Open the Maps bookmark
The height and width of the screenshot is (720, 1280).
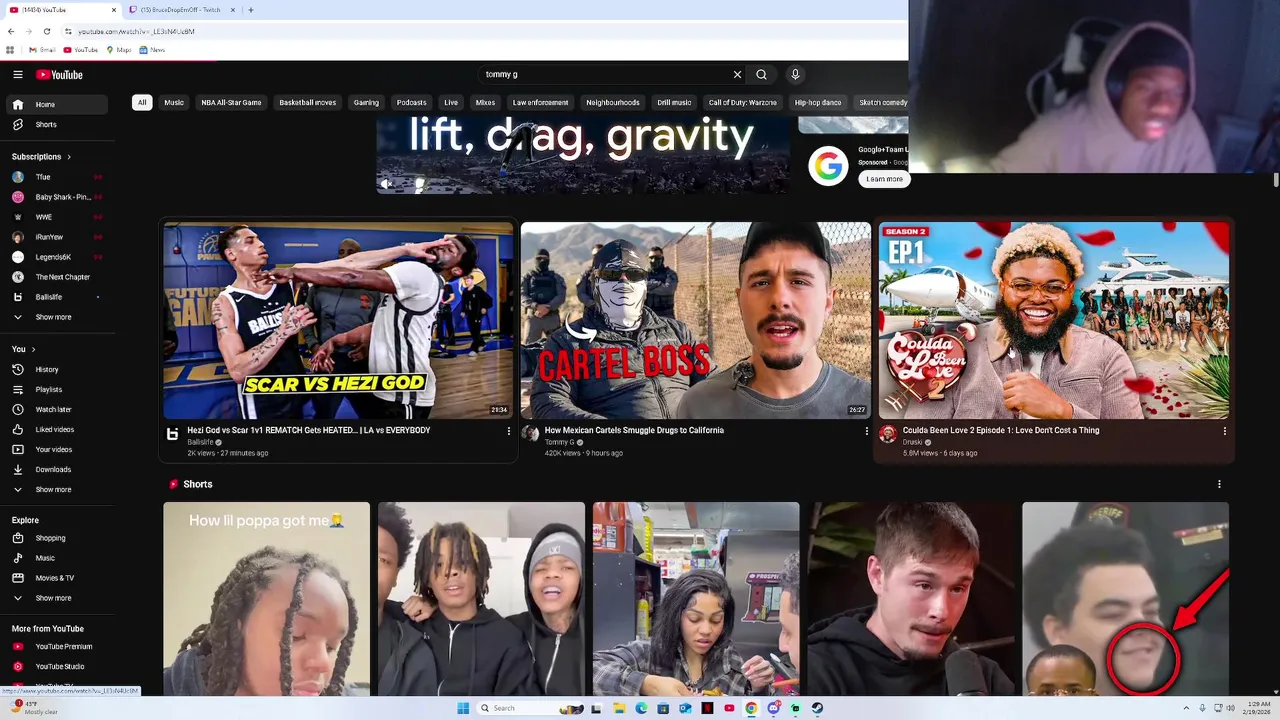[118, 50]
